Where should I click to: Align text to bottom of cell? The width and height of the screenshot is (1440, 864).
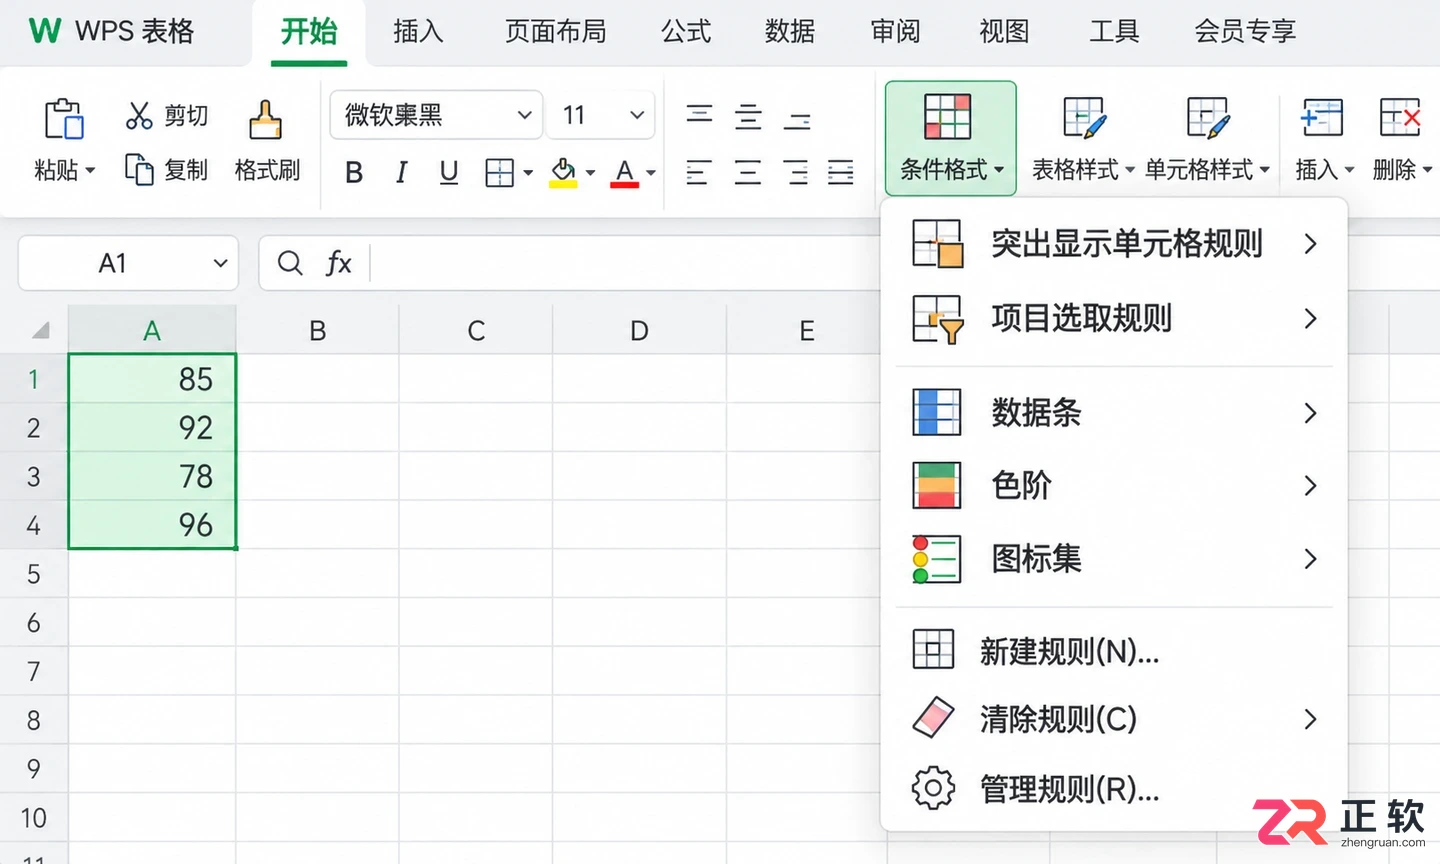coord(797,120)
